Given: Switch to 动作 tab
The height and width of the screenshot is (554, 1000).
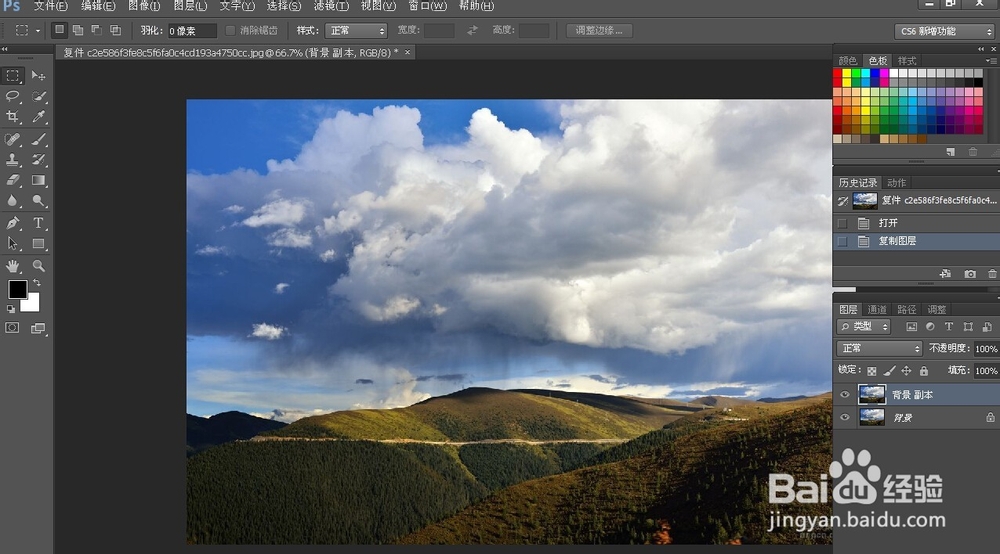Looking at the screenshot, I should tap(896, 182).
